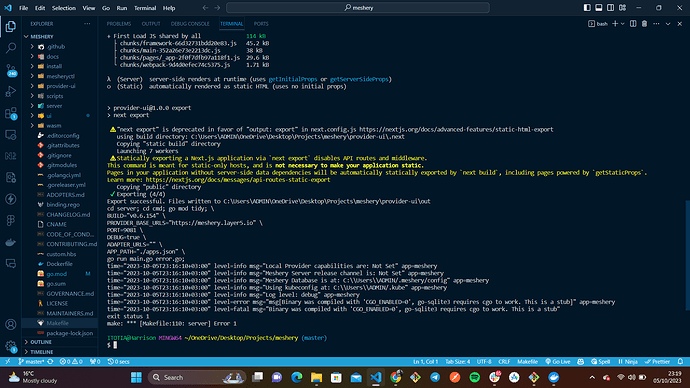Toggle Go Live server in status bar

(x=558, y=362)
